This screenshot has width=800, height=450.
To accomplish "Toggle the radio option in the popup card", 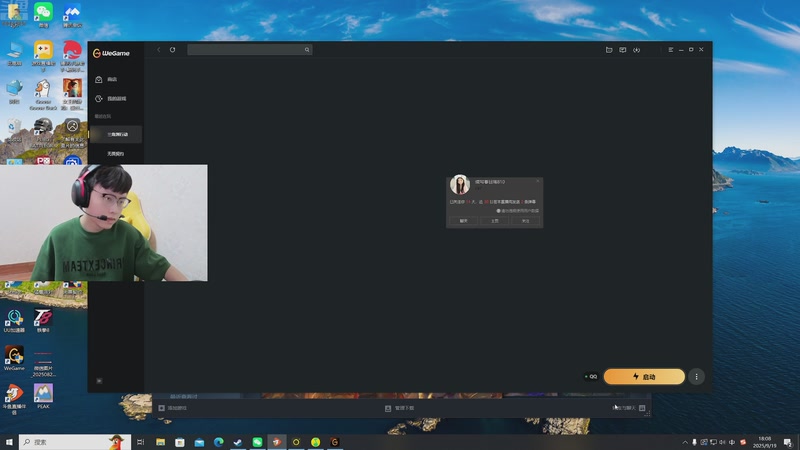I will click(x=498, y=211).
